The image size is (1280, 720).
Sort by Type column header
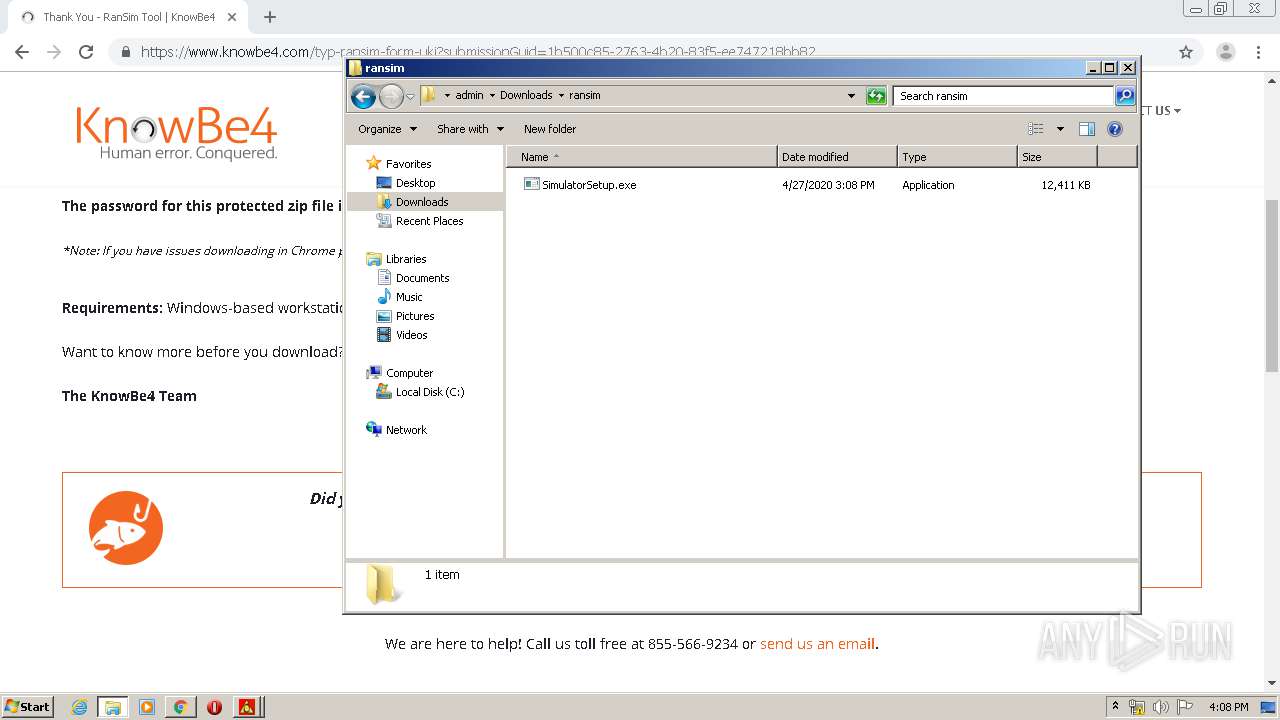tap(957, 157)
